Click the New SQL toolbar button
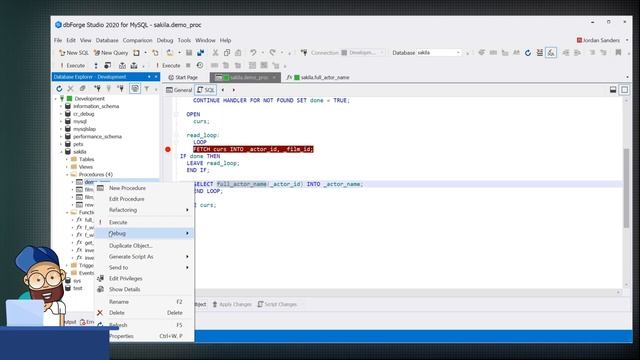The width and height of the screenshot is (640, 360). tap(74, 53)
